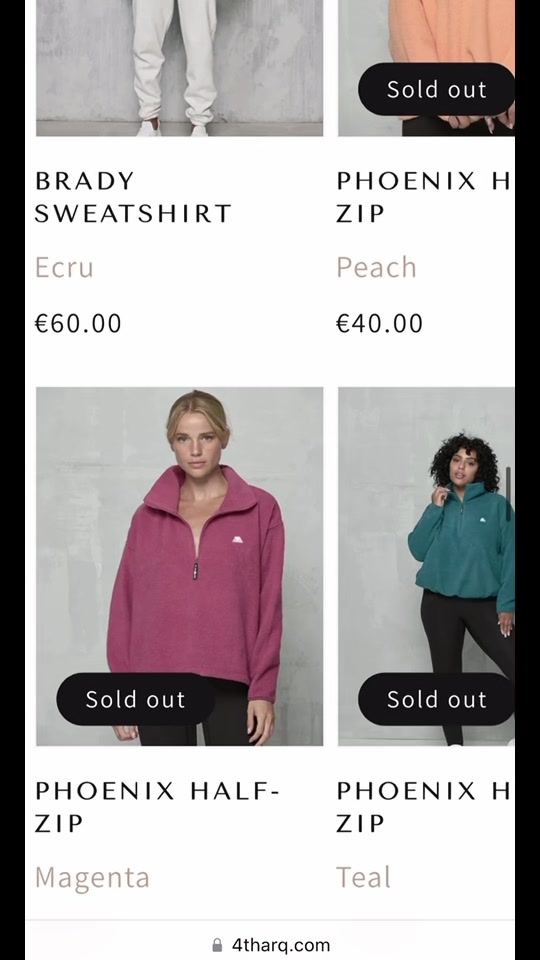540x960 pixels.
Task: Open the magenta half-zip product photo
Action: [179, 566]
